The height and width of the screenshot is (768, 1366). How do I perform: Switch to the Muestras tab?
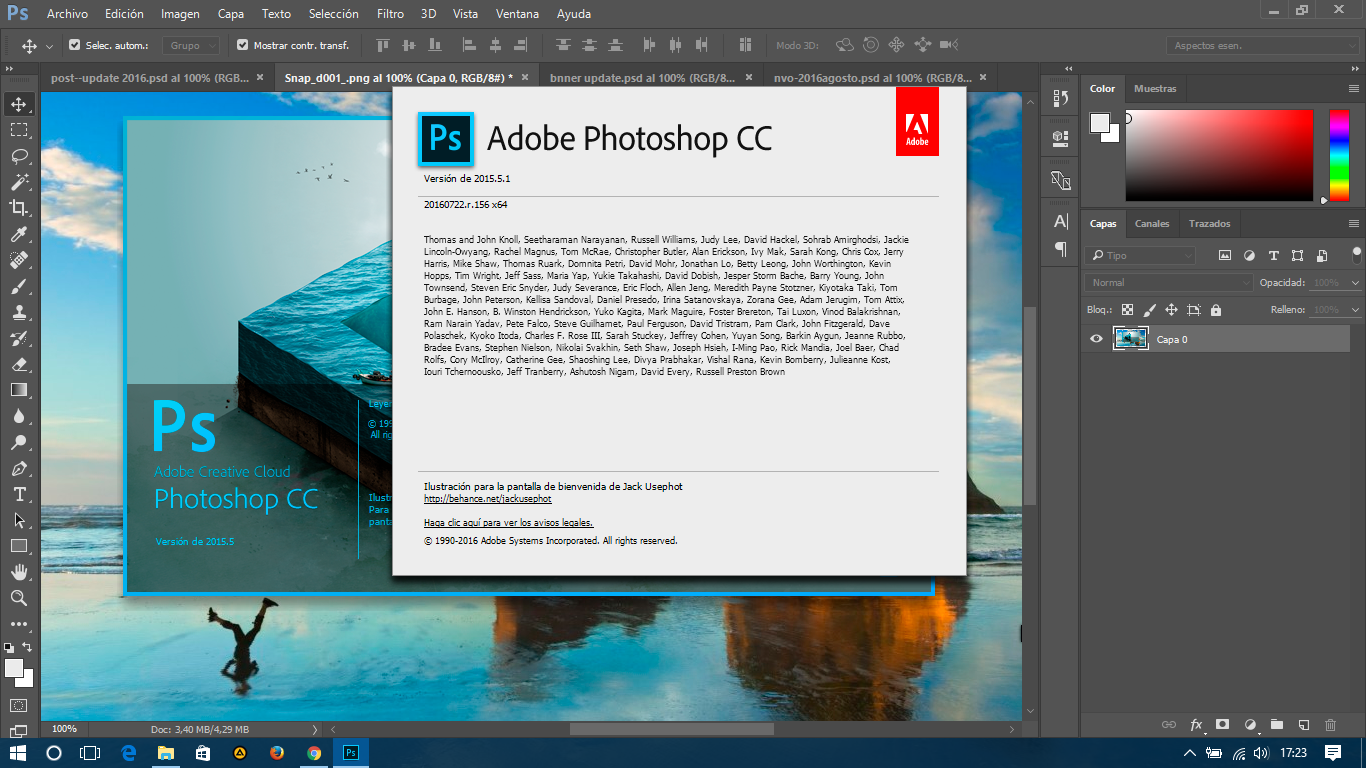pos(1155,89)
